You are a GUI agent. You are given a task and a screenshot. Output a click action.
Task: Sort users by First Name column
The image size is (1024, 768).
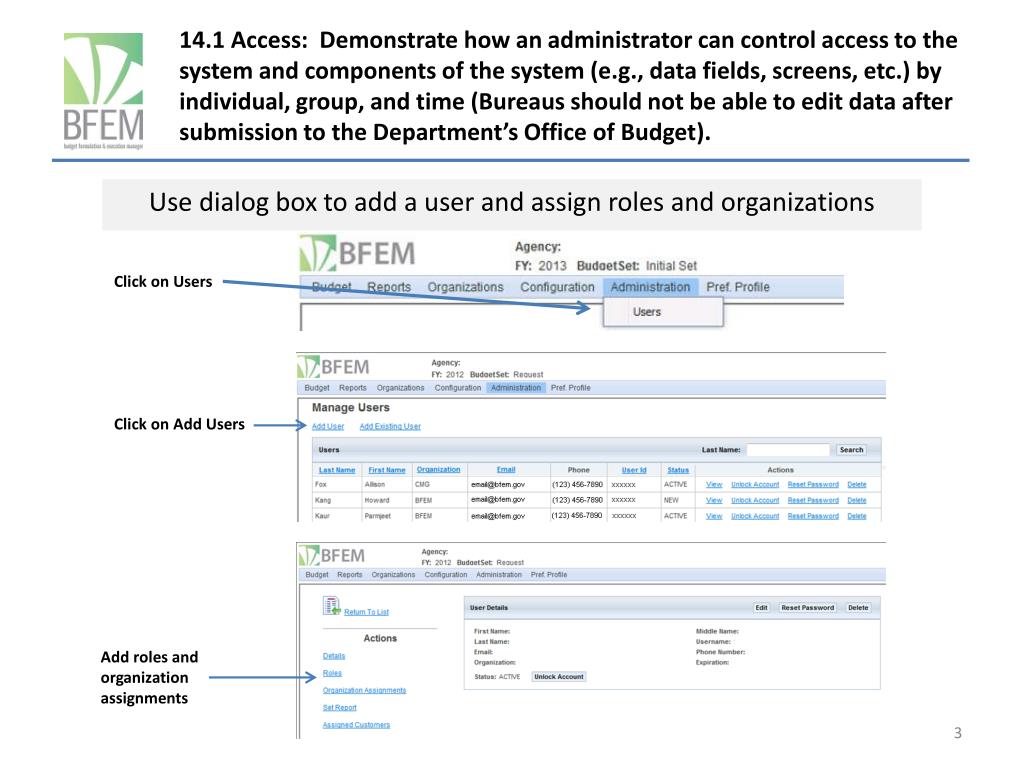point(387,470)
